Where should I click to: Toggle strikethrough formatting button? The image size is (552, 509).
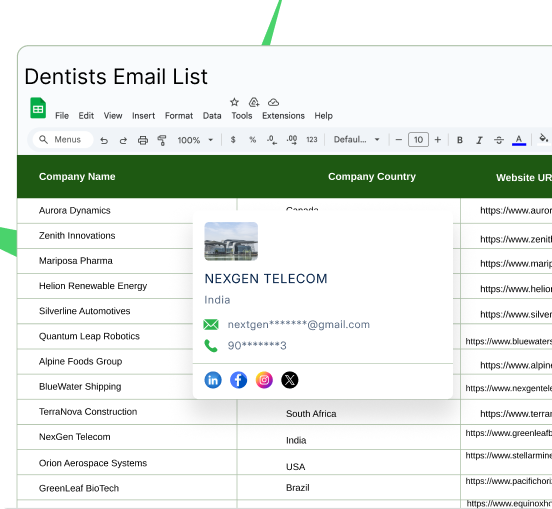[x=498, y=140]
